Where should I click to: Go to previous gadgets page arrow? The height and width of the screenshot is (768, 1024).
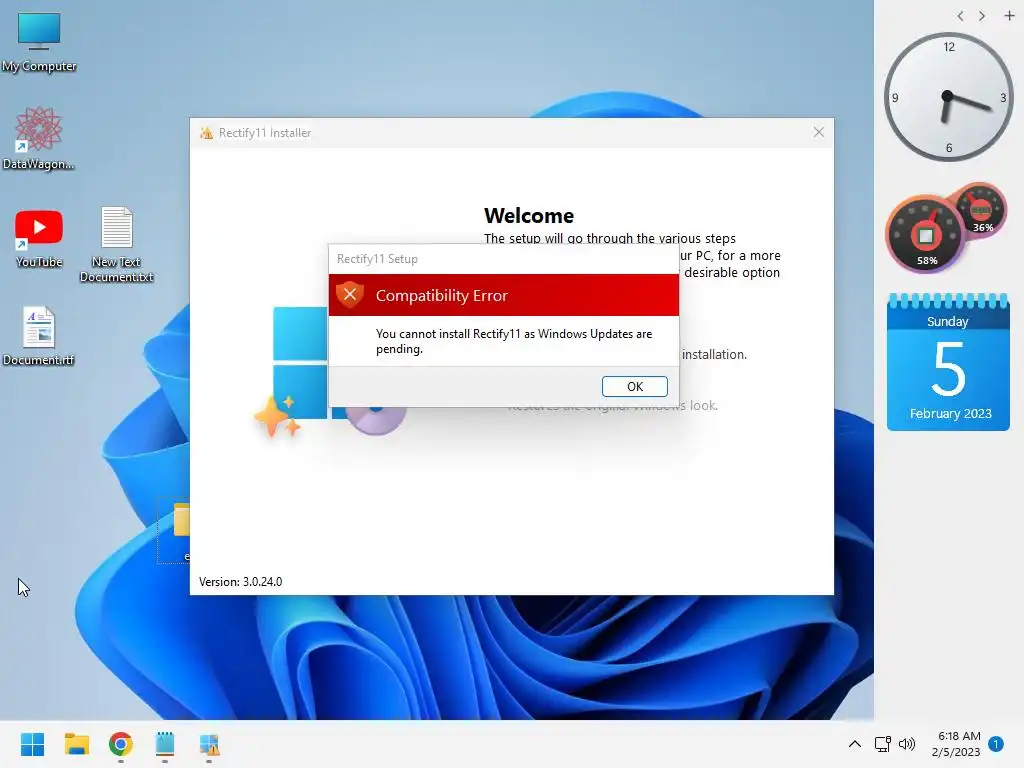pos(960,16)
